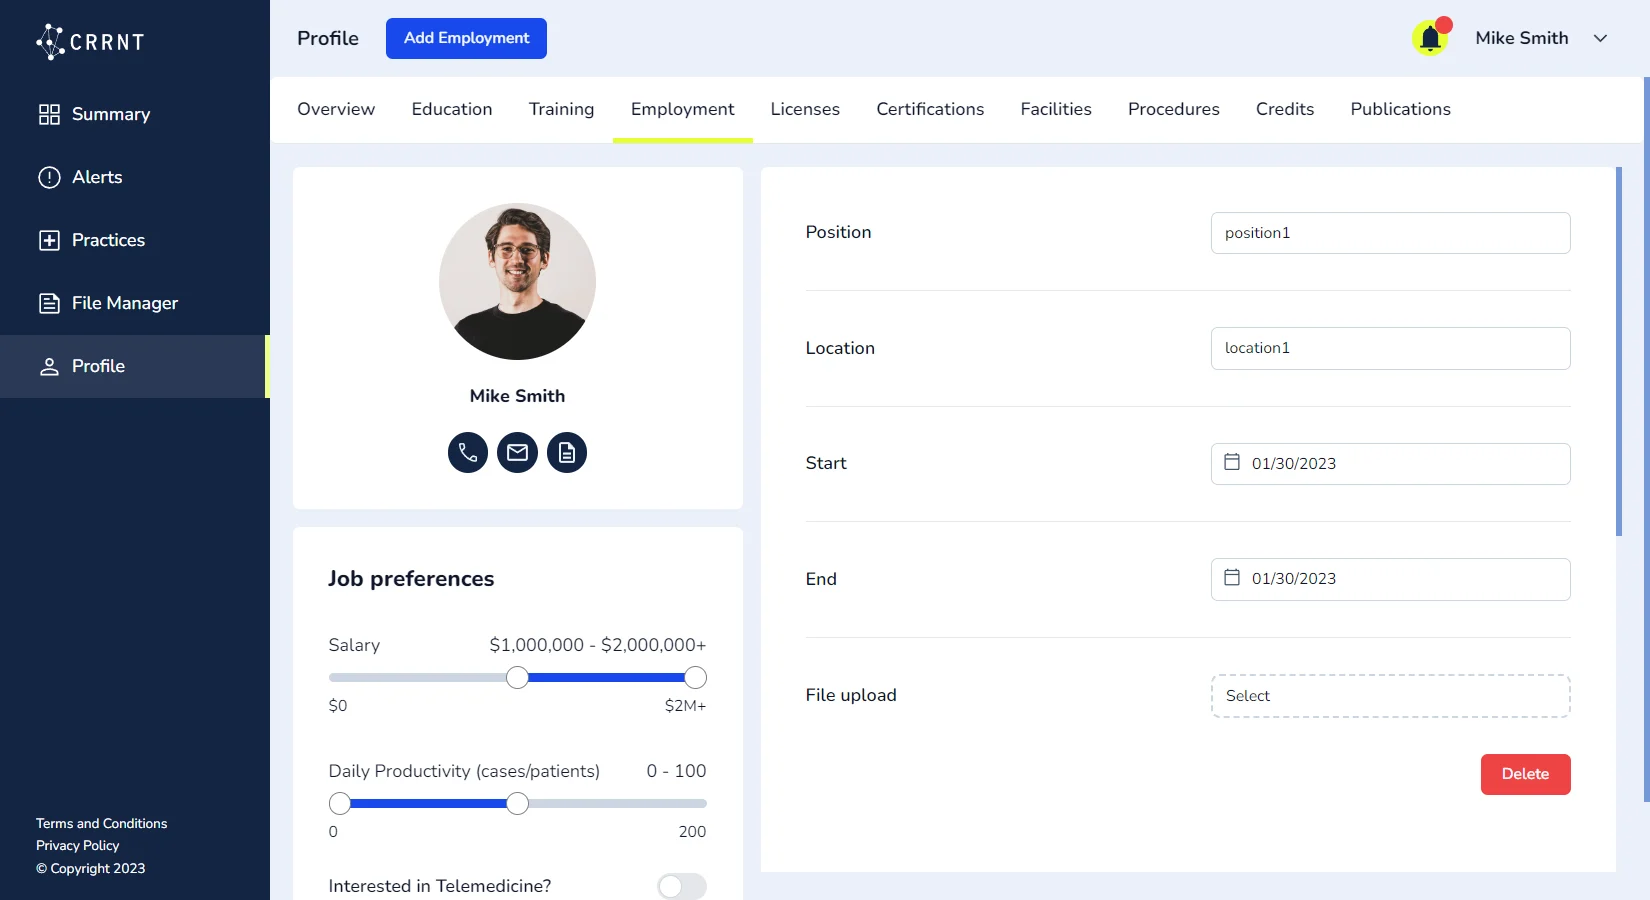This screenshot has width=1650, height=900.
Task: Click the document icon under profile photo
Action: 567,453
